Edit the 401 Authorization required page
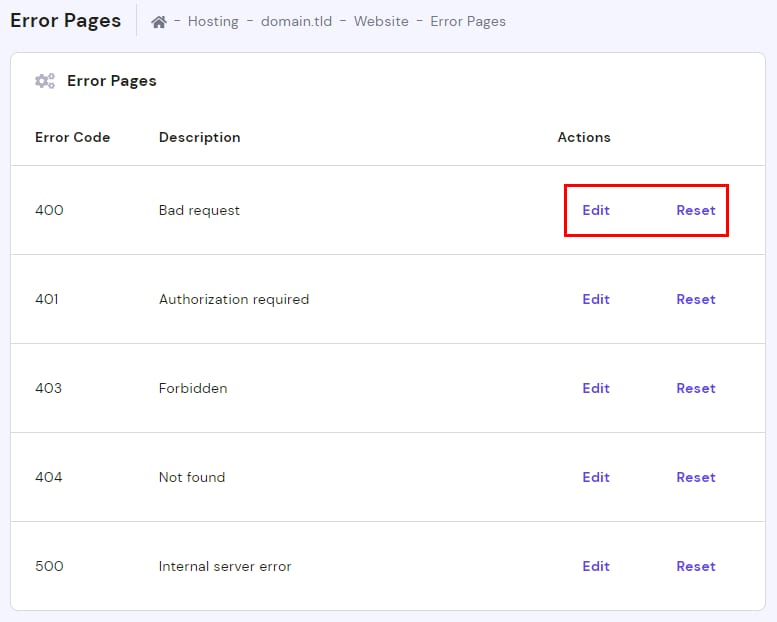Screen dimensions: 777x622 tap(596, 299)
